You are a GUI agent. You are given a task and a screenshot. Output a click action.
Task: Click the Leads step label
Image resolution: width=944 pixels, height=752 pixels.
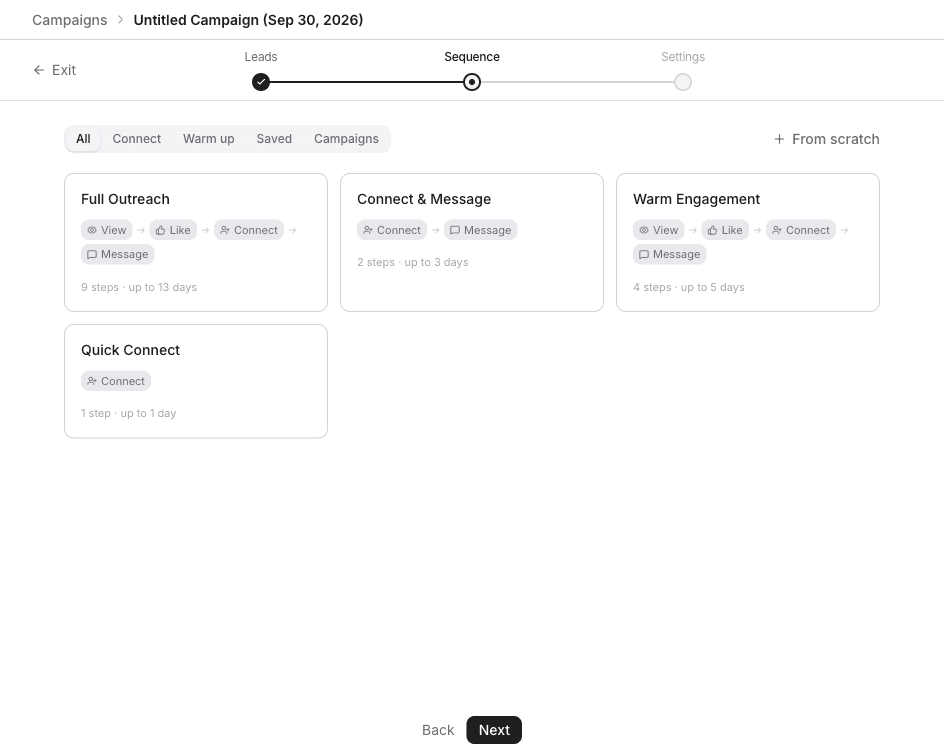[261, 57]
